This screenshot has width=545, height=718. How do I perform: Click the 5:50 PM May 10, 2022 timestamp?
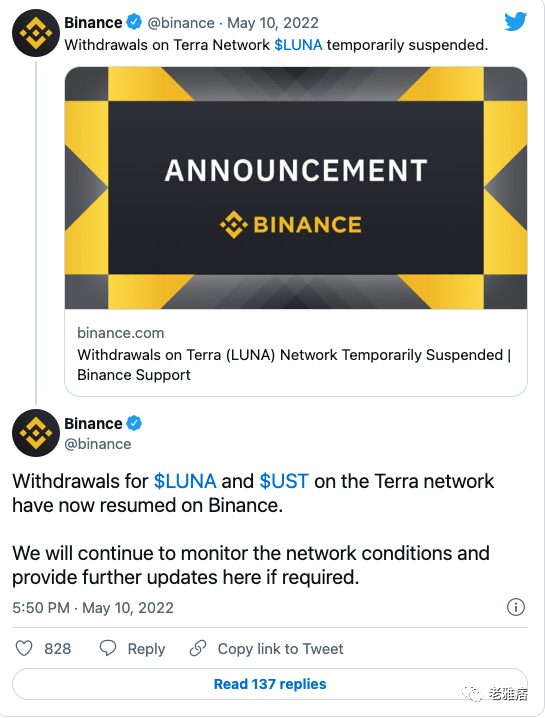click(x=93, y=608)
